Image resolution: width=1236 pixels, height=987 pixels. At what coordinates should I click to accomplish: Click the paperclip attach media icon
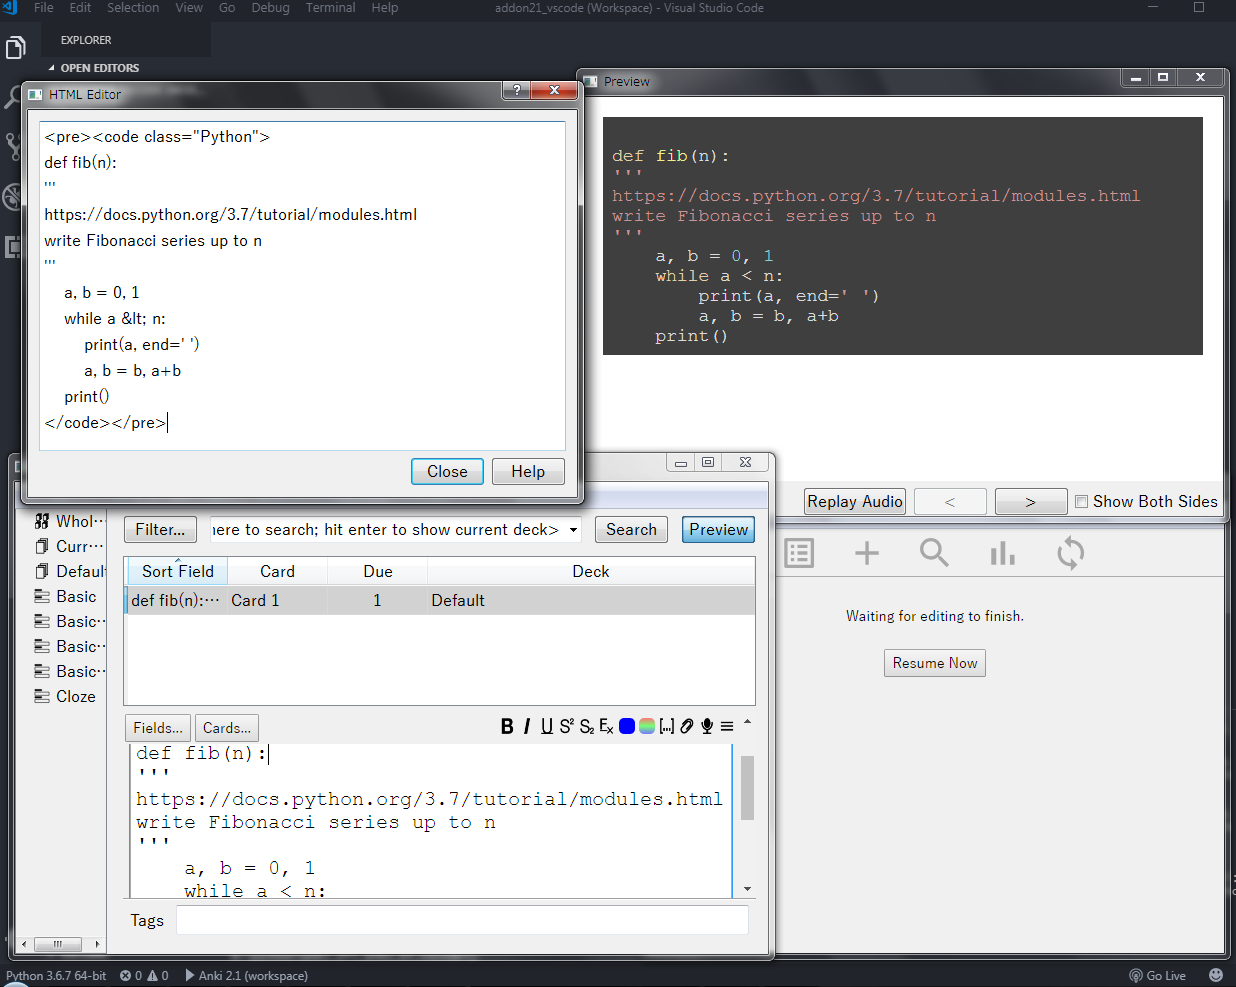point(687,727)
